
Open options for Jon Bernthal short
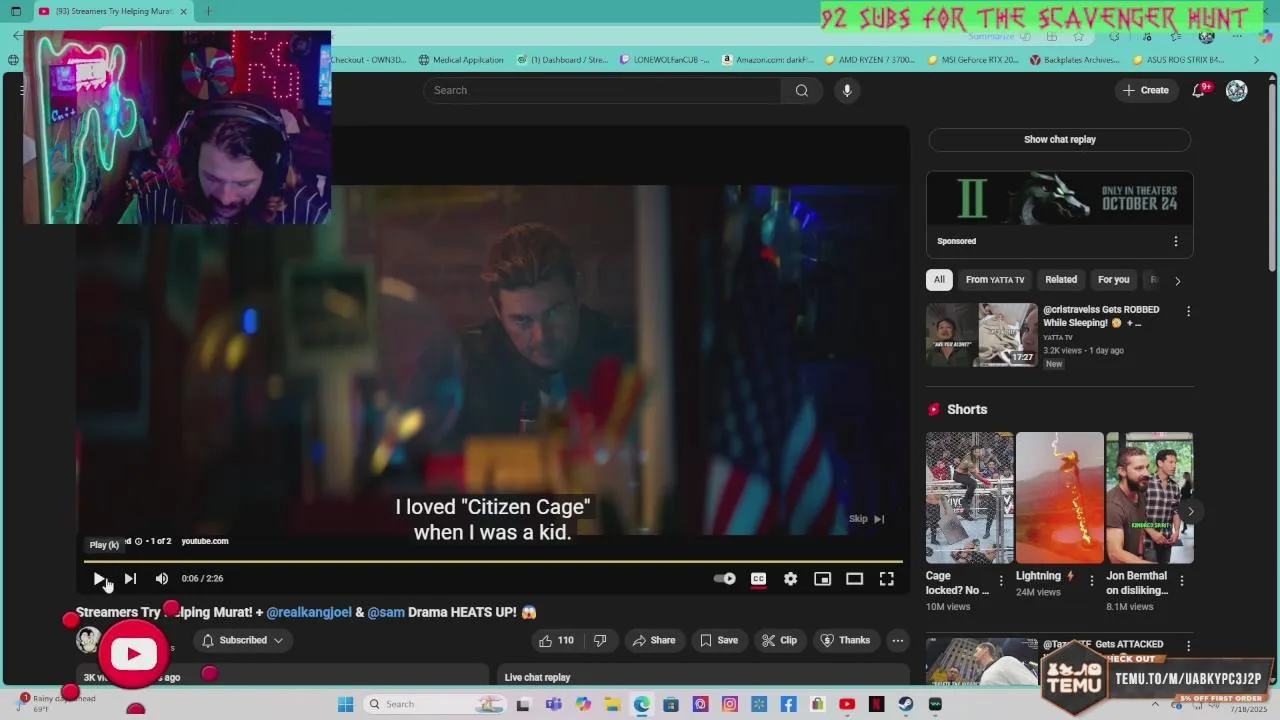(1182, 581)
